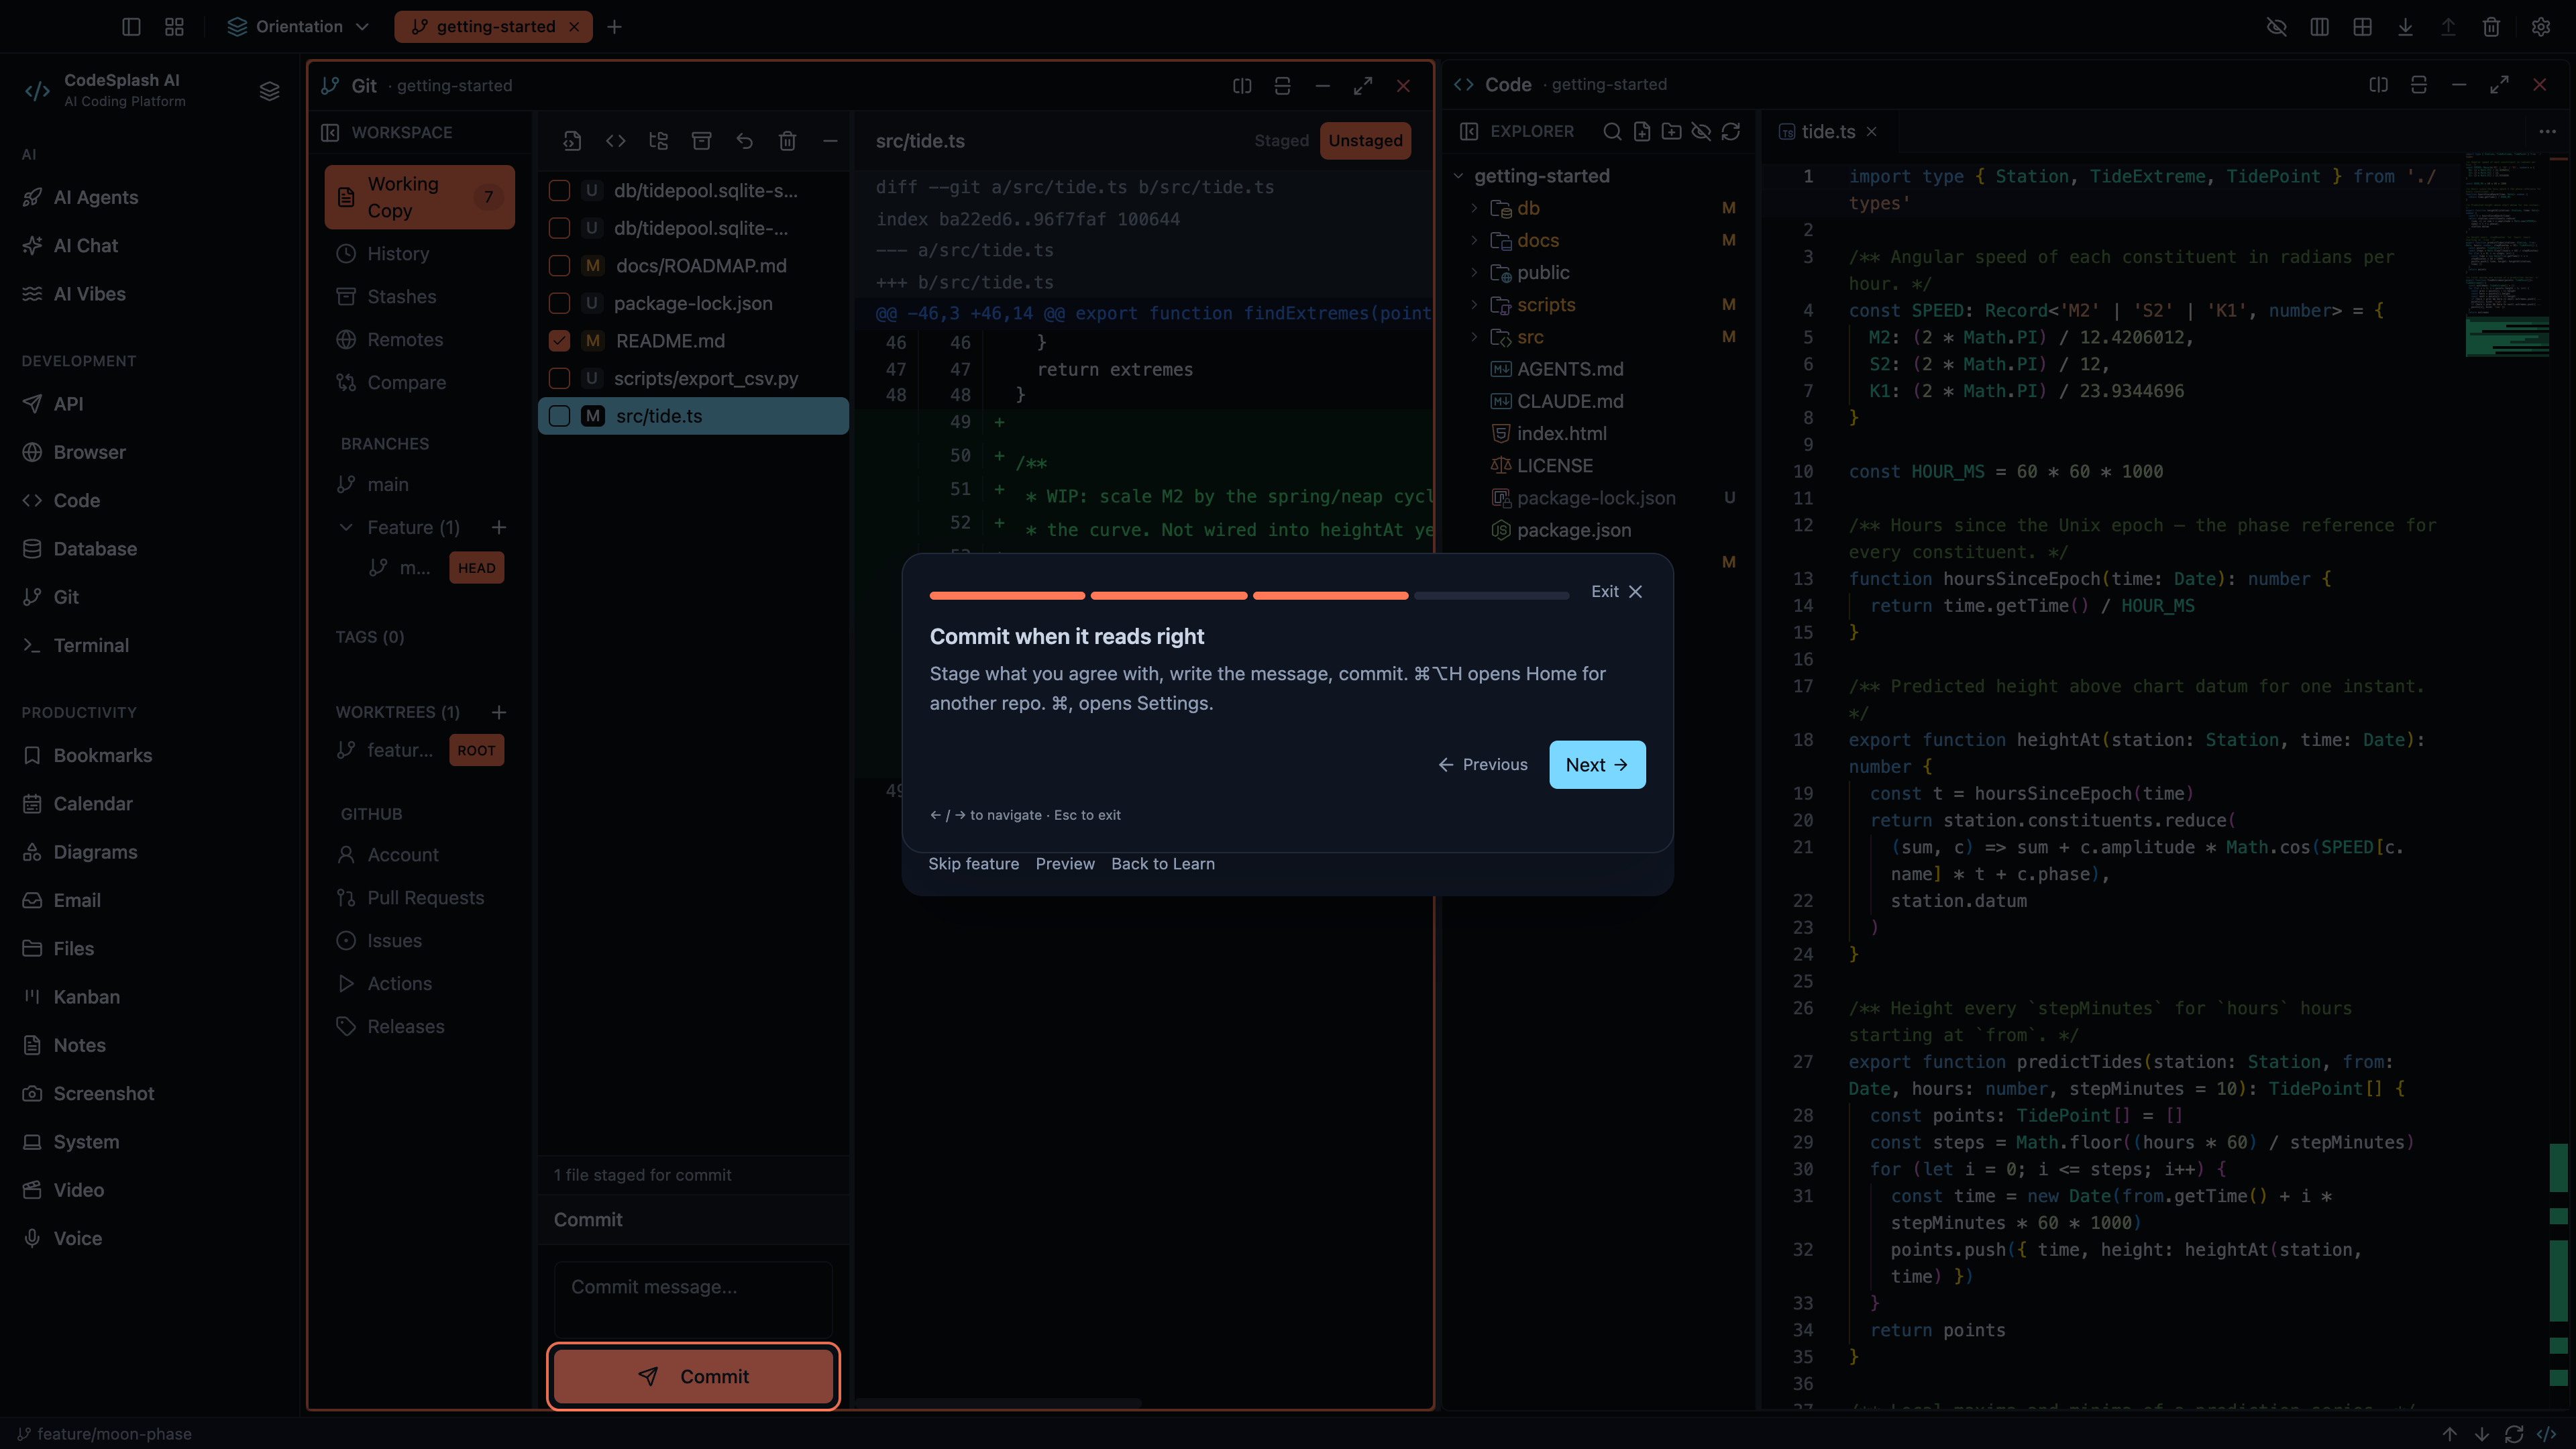Toggle the sidebar panel icon at top-left

tap(131, 27)
